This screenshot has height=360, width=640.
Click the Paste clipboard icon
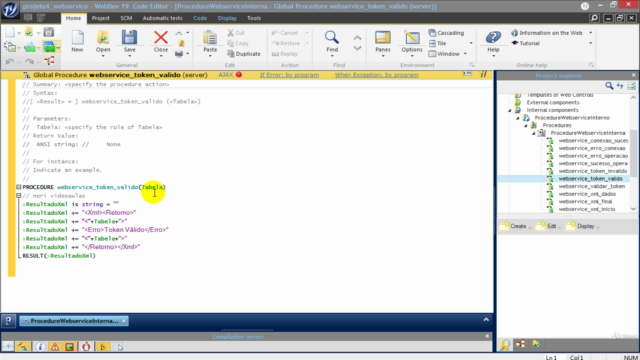click(x=210, y=38)
